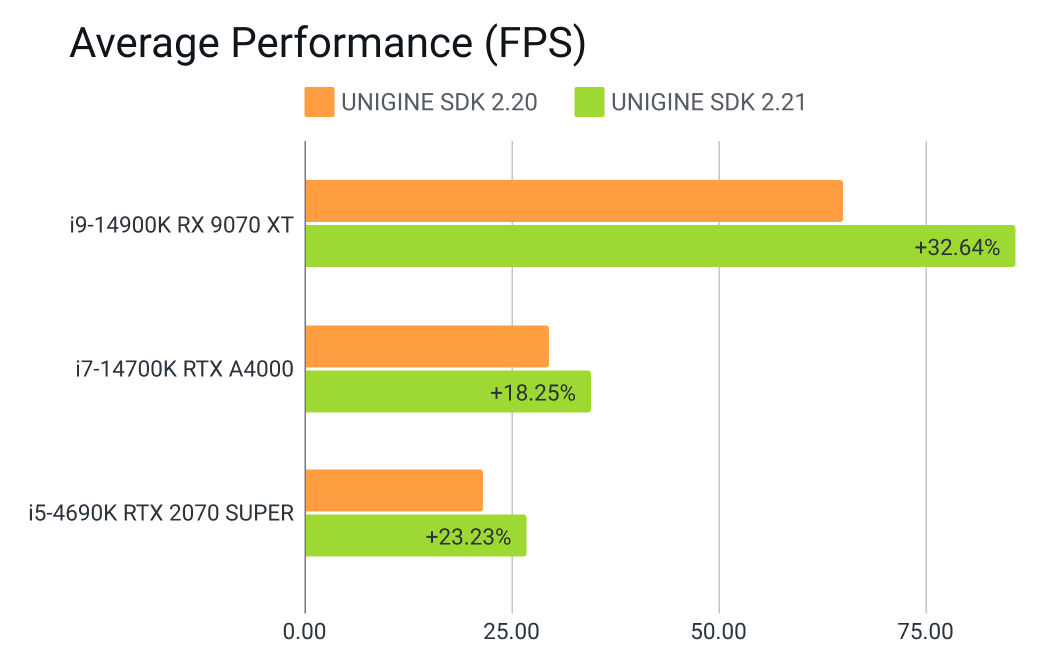Click the +18.25% data label
Viewport: 1056px width, 657px height.
[533, 393]
